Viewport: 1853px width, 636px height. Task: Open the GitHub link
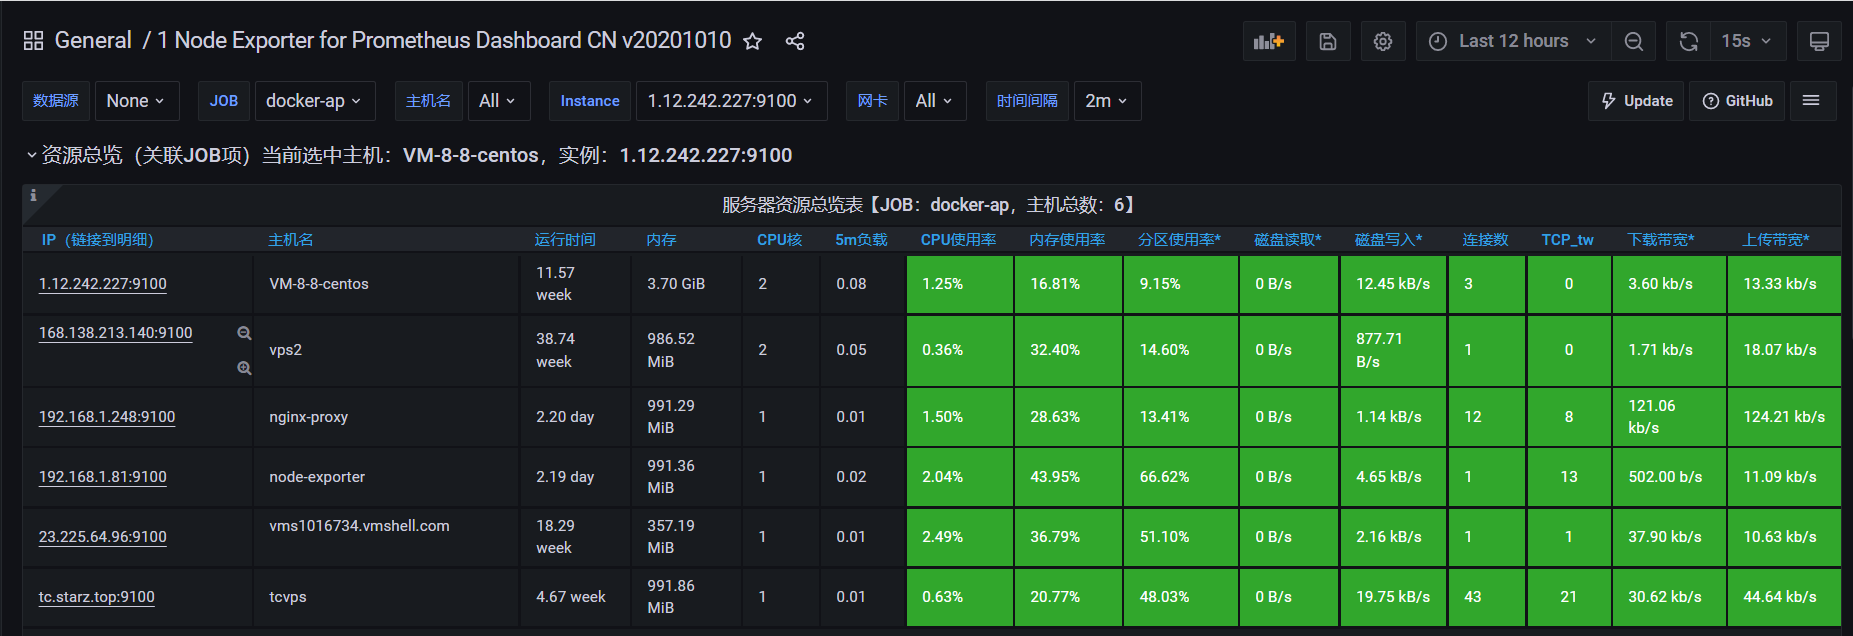coord(1737,101)
